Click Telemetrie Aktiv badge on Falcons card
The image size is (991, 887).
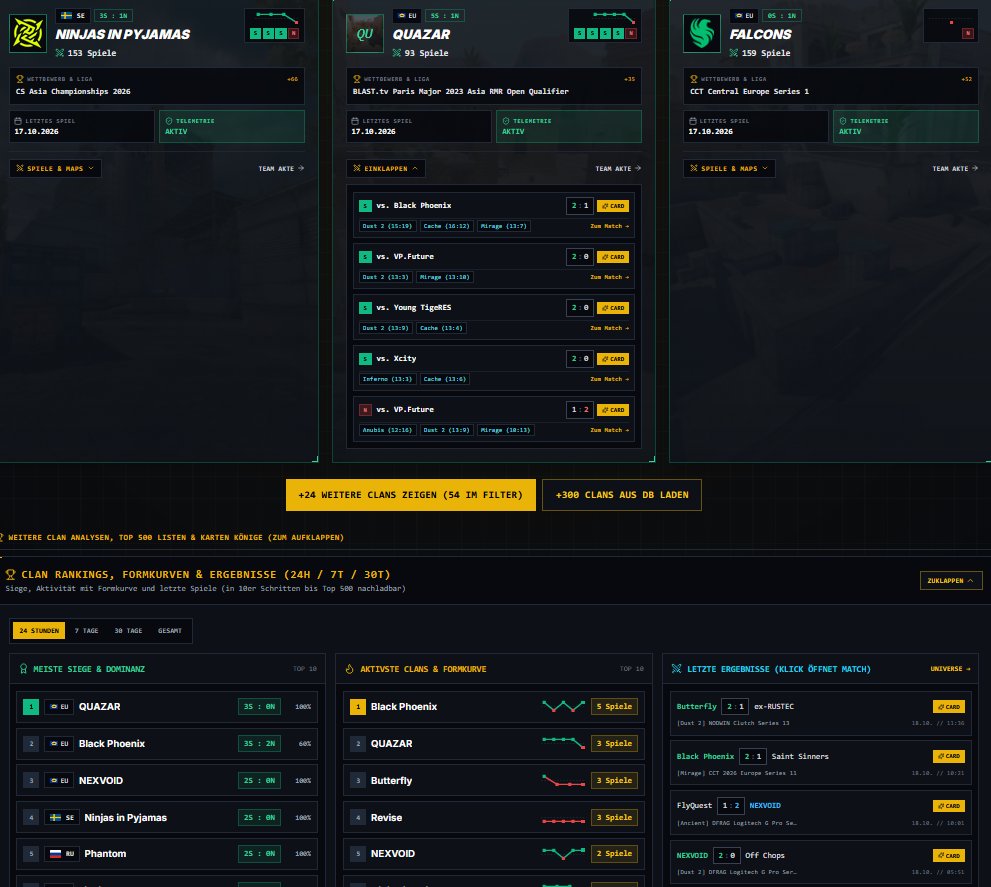[x=906, y=126]
